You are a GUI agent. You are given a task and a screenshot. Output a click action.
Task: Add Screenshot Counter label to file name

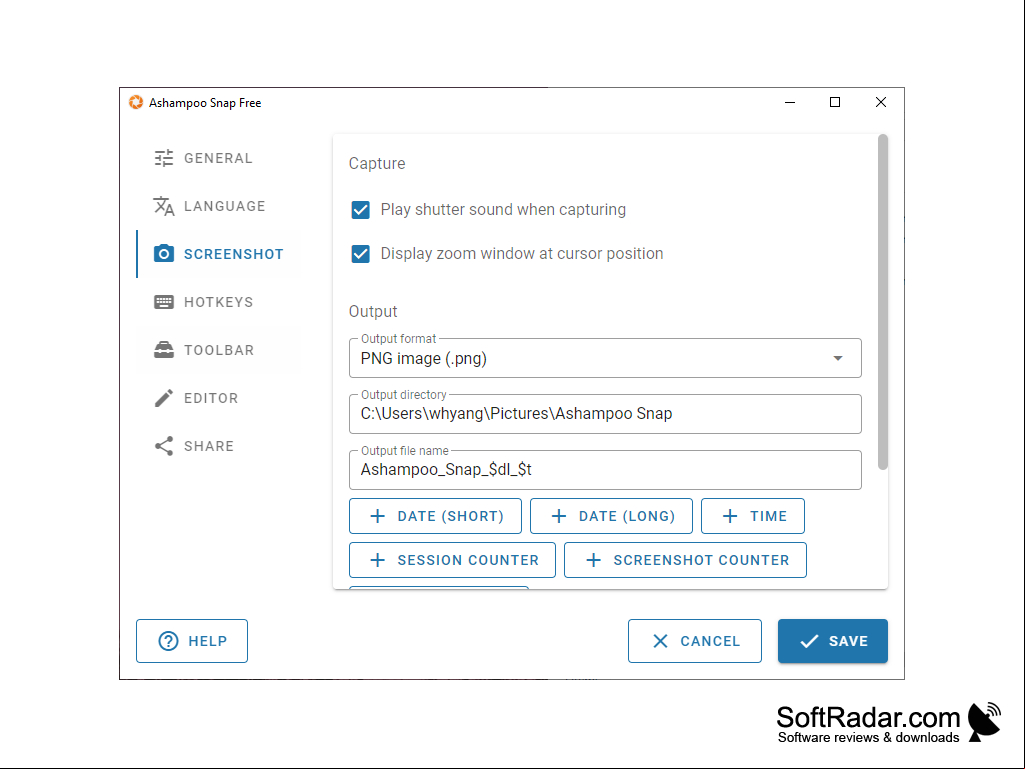[701, 560]
